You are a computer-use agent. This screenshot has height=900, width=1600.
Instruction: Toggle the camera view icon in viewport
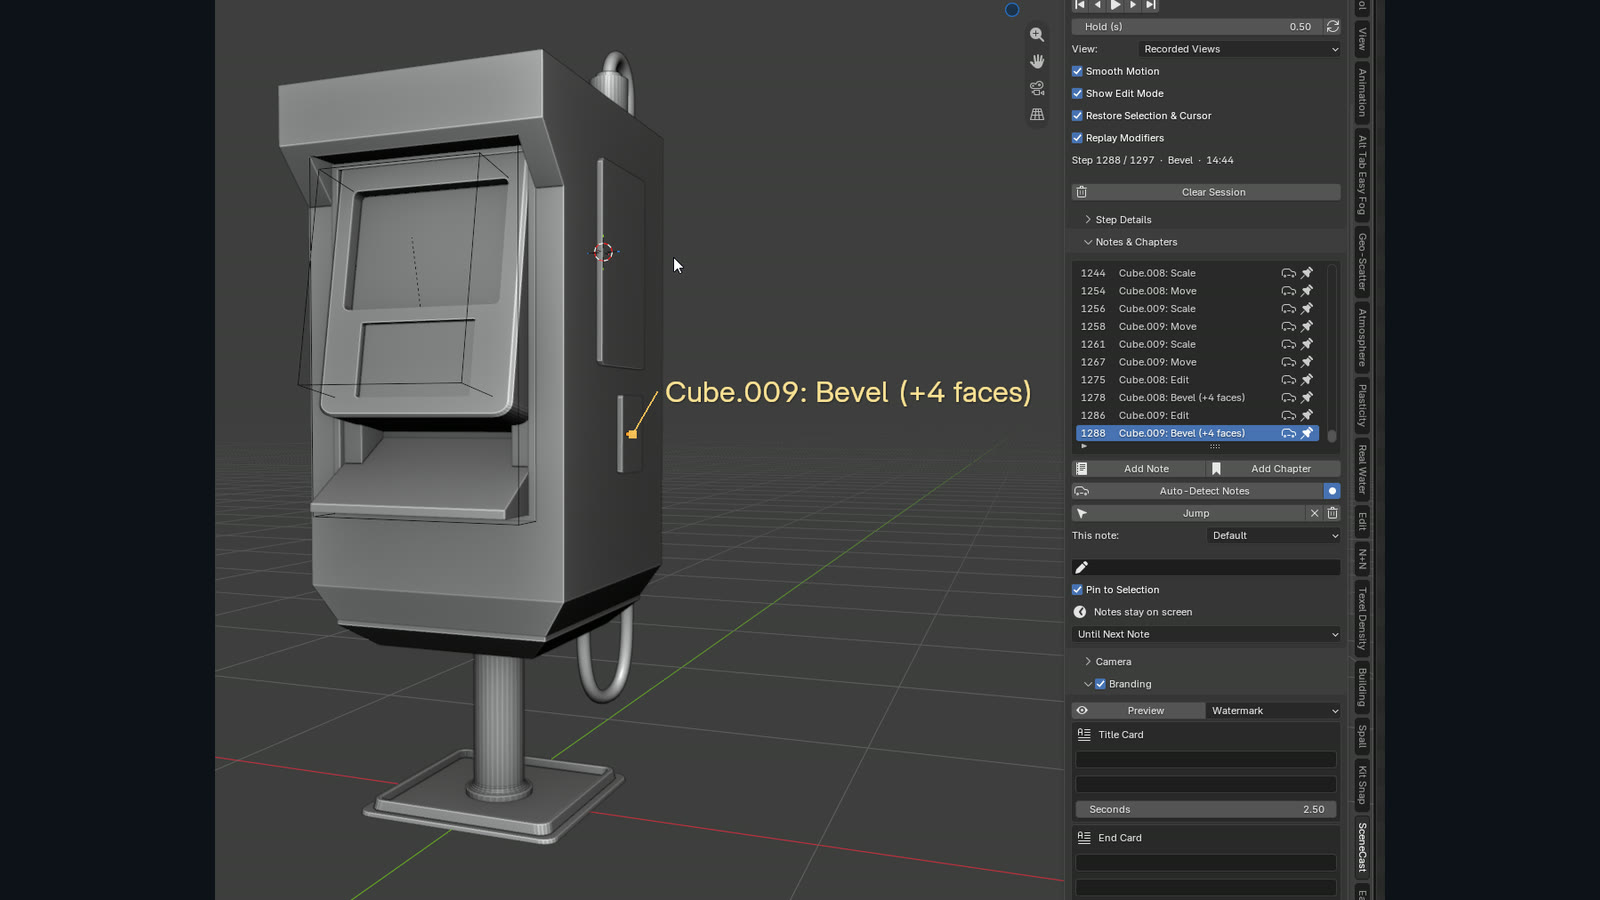1037,88
